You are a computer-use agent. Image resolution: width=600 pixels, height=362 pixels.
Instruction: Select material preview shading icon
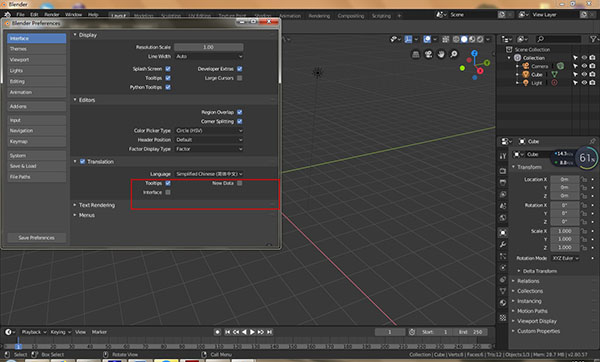[x=472, y=39]
